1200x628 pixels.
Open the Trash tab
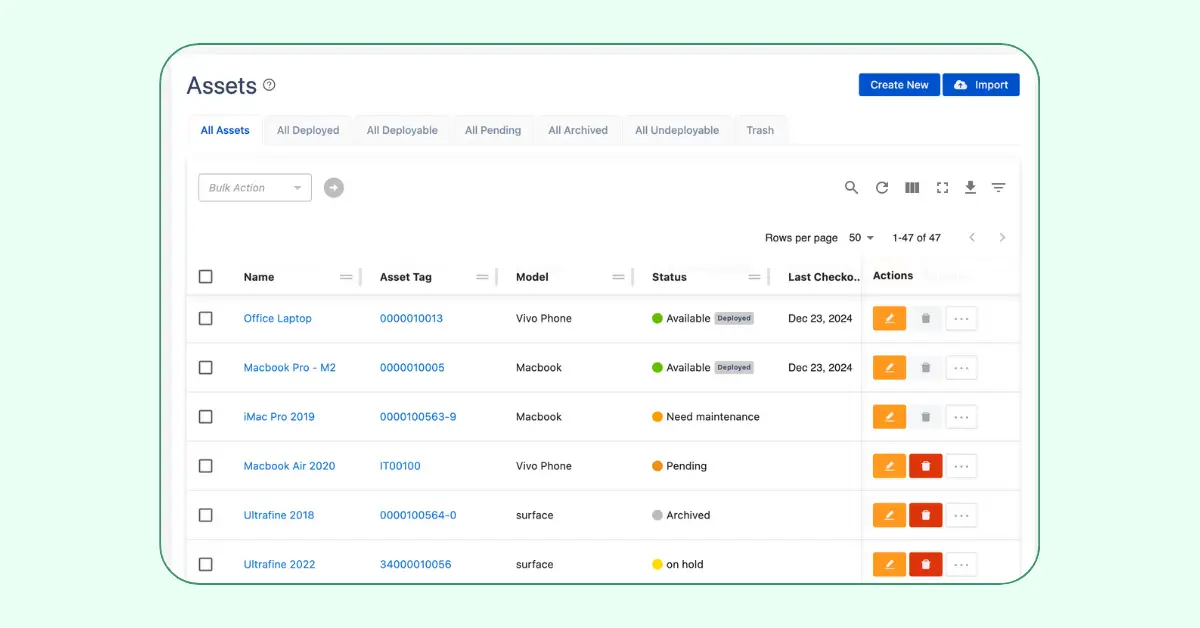pos(760,130)
